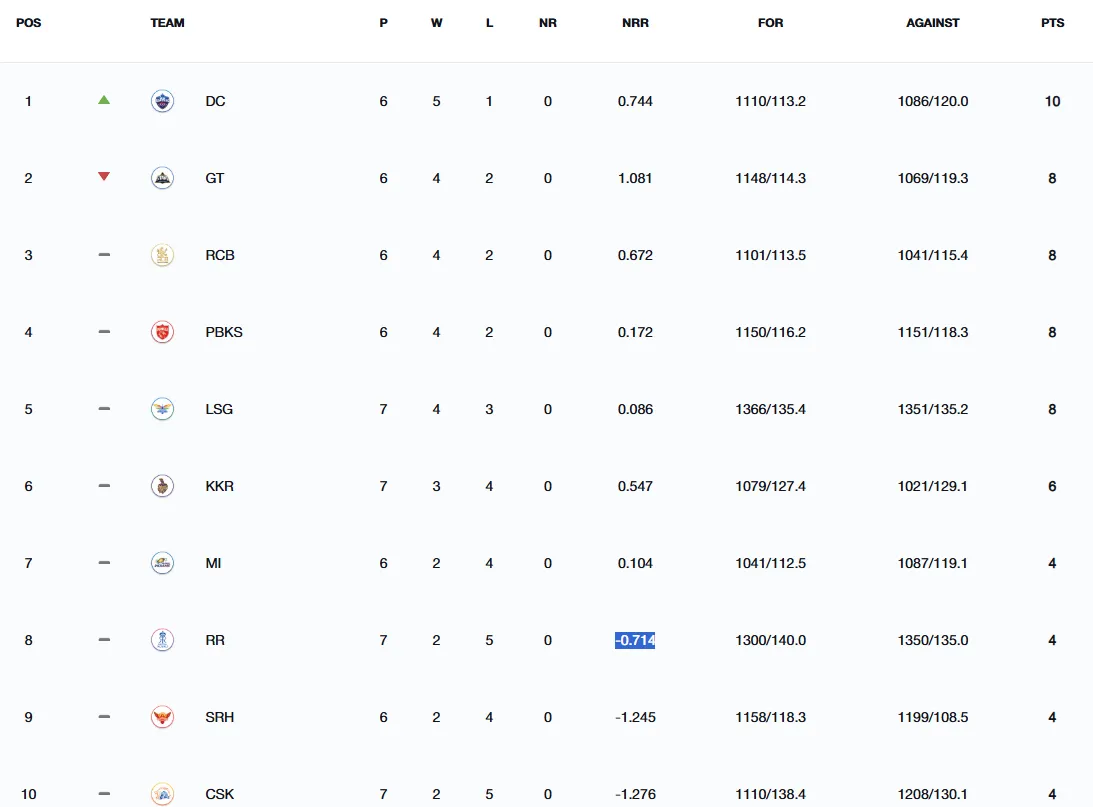Click the NRR column header

click(x=635, y=23)
